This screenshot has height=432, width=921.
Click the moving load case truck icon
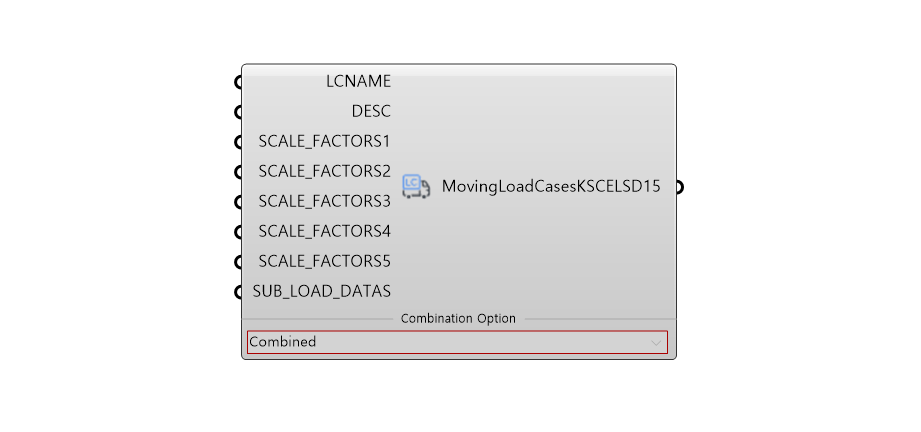(x=416, y=186)
